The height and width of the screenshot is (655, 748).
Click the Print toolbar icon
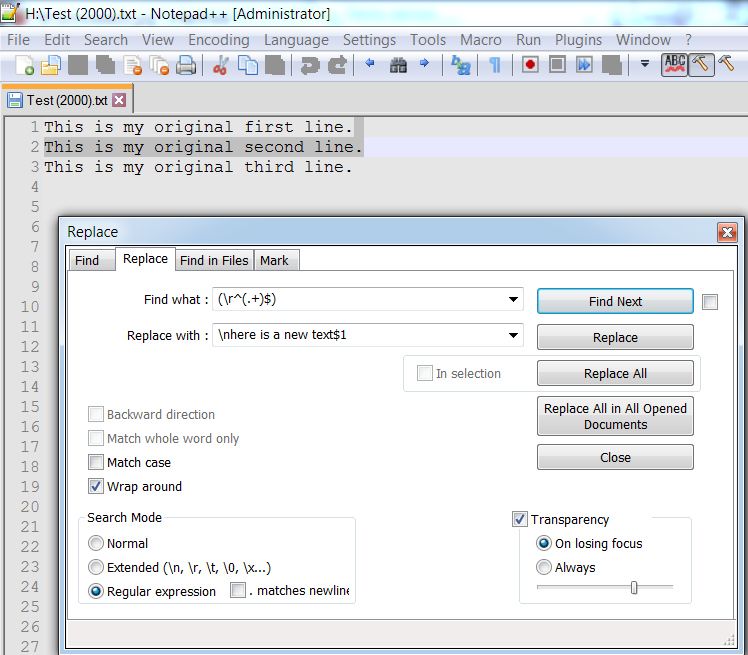click(x=186, y=64)
